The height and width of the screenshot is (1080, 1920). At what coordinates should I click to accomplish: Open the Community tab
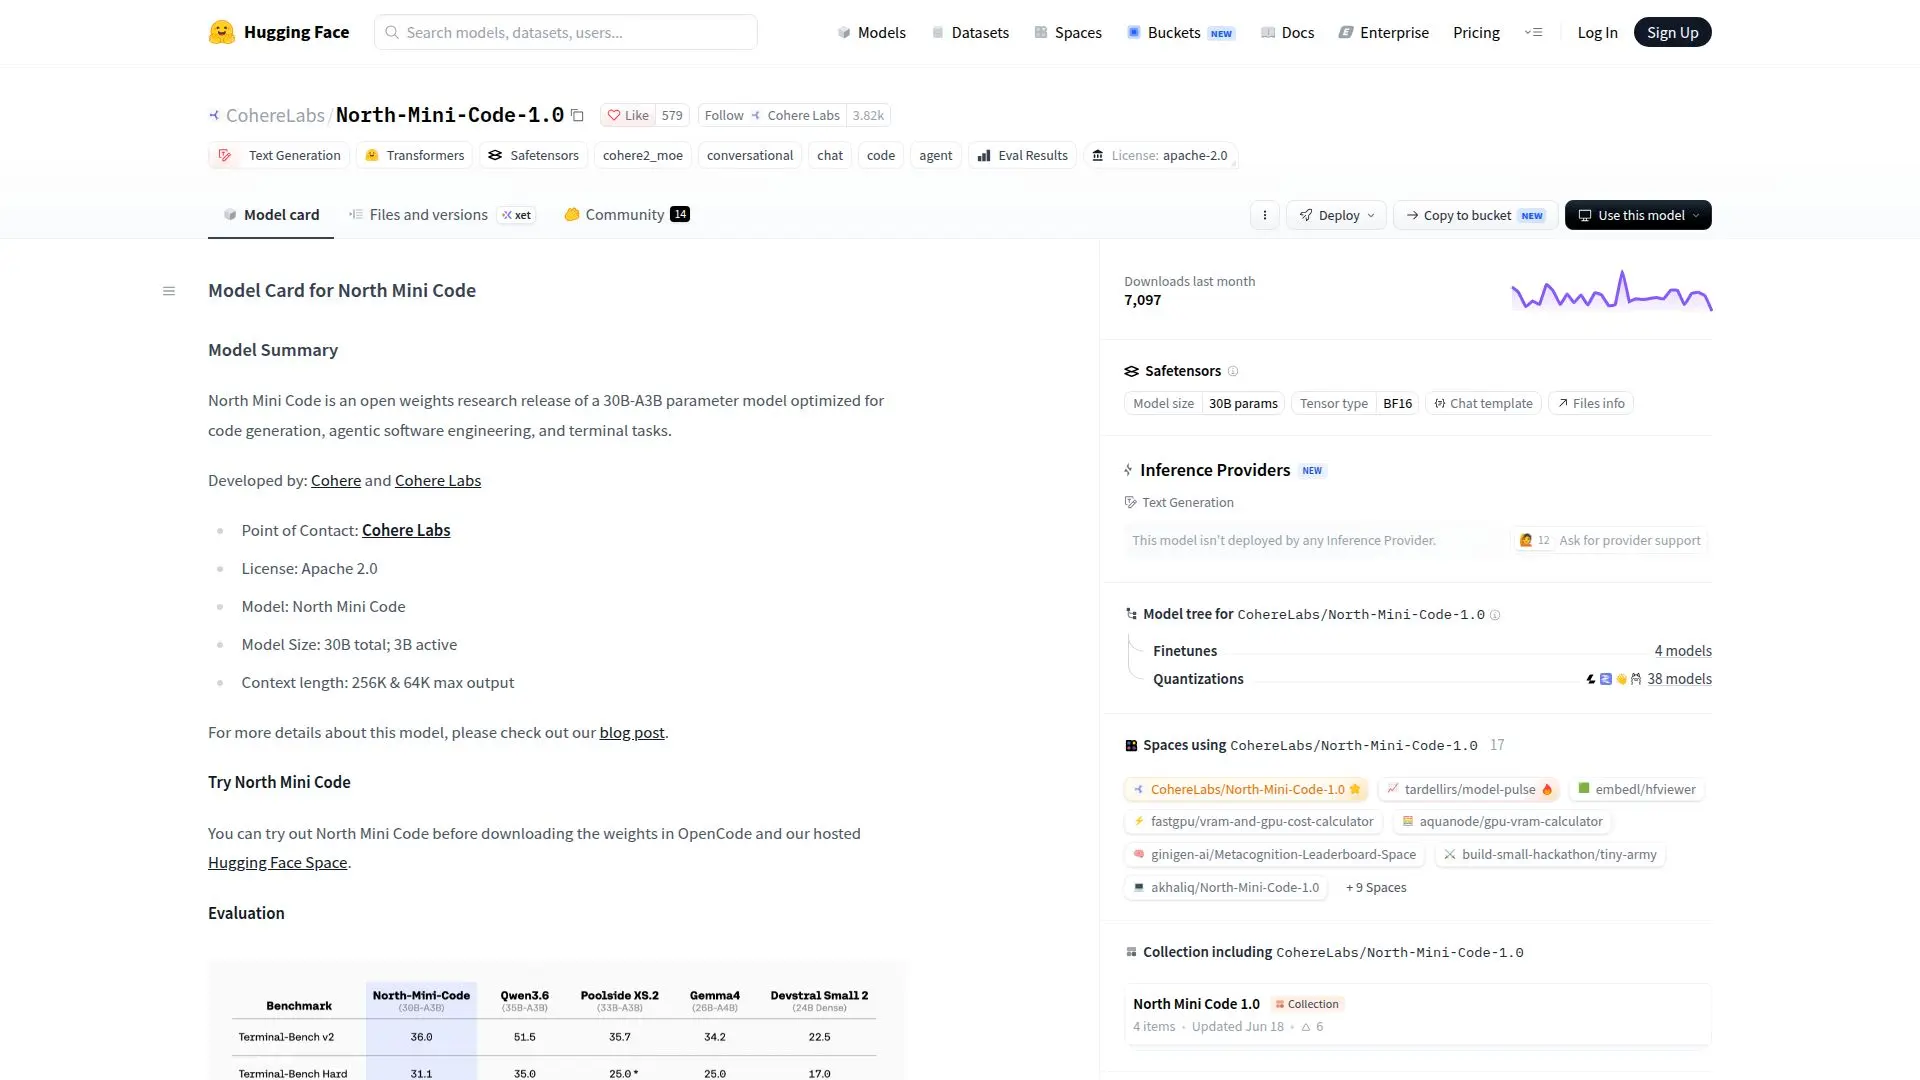pos(627,215)
